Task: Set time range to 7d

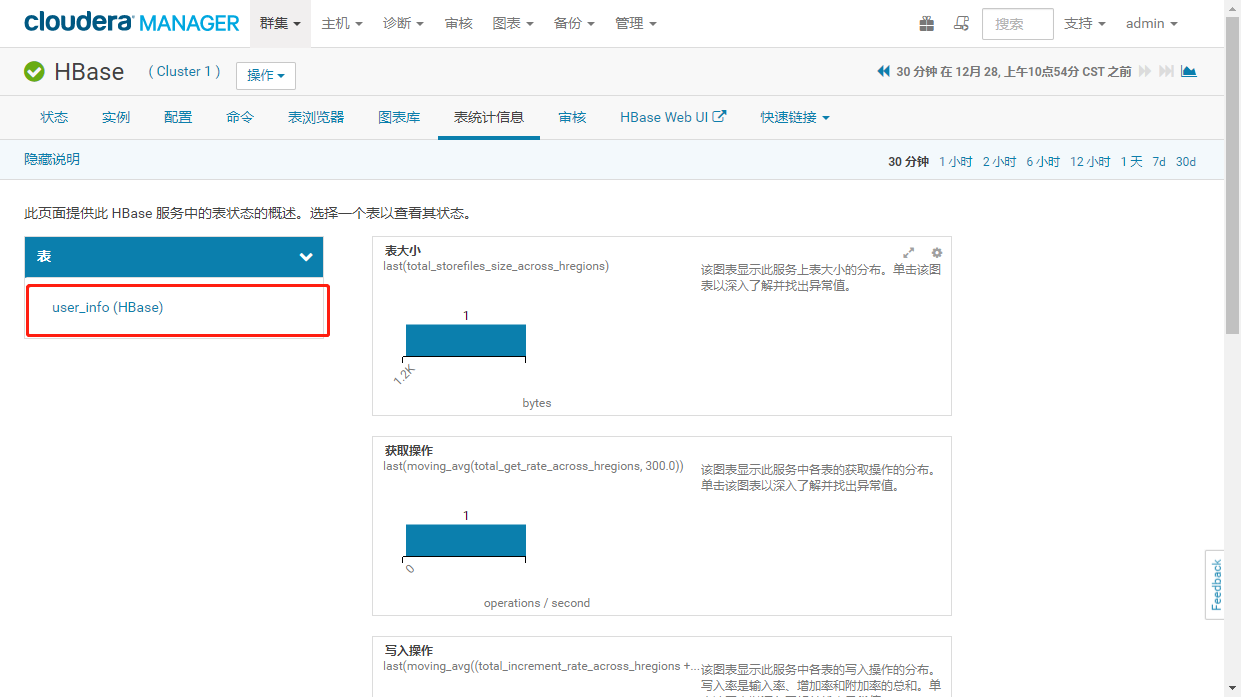Action: [1159, 161]
